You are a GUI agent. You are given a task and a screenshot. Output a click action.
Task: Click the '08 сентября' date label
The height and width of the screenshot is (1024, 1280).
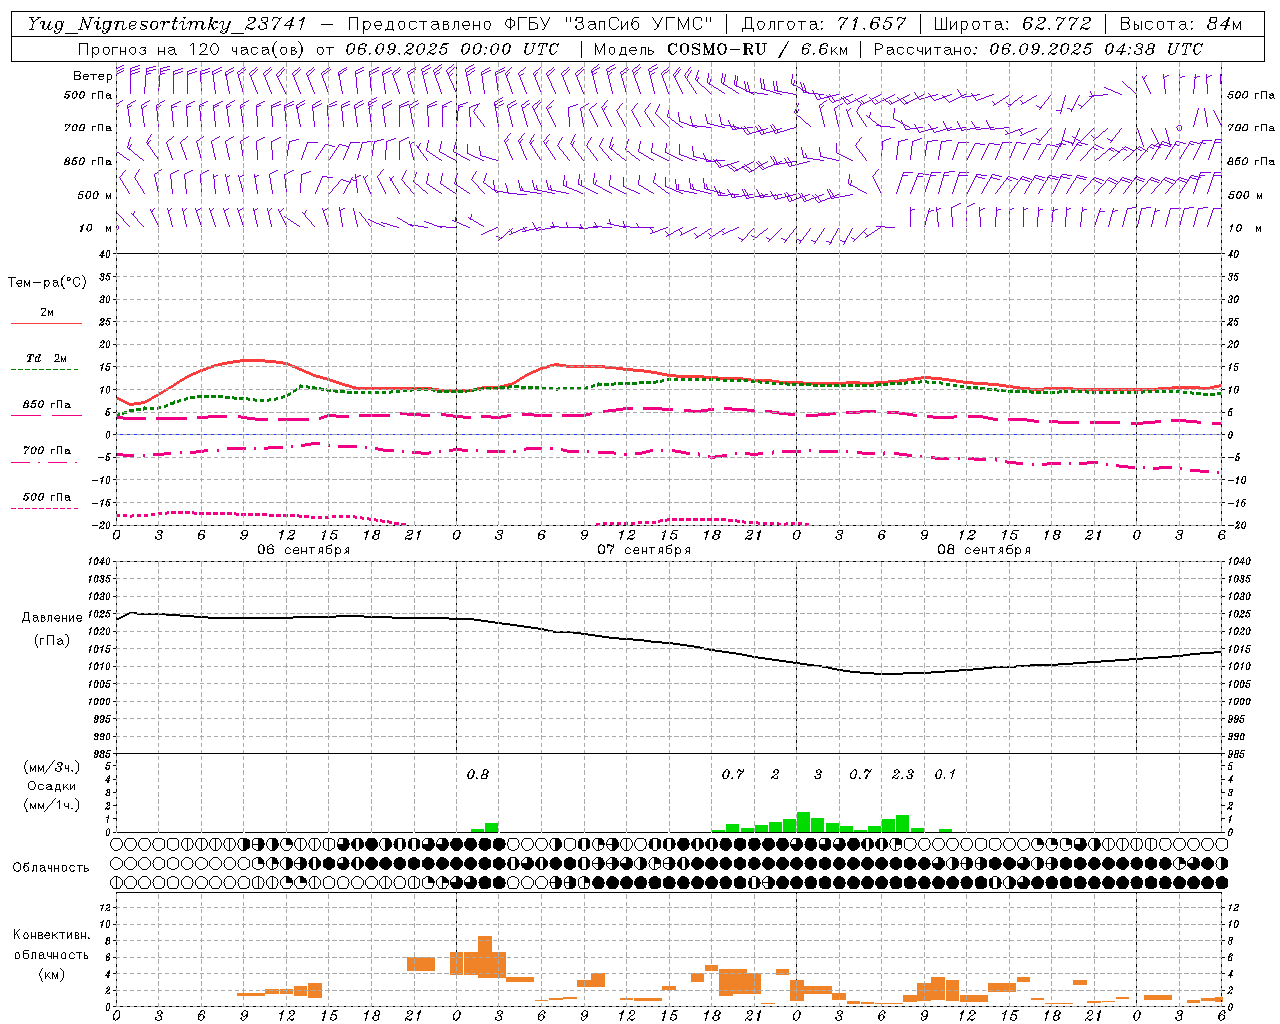[984, 550]
